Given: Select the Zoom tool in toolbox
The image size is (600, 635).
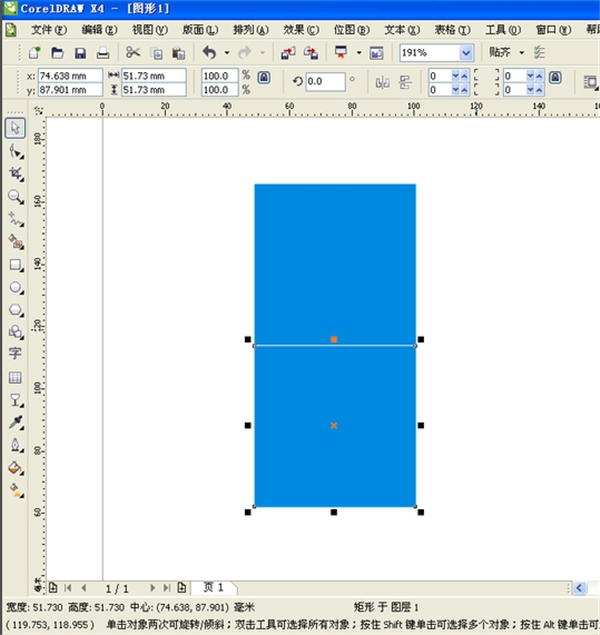Looking at the screenshot, I should tap(16, 196).
